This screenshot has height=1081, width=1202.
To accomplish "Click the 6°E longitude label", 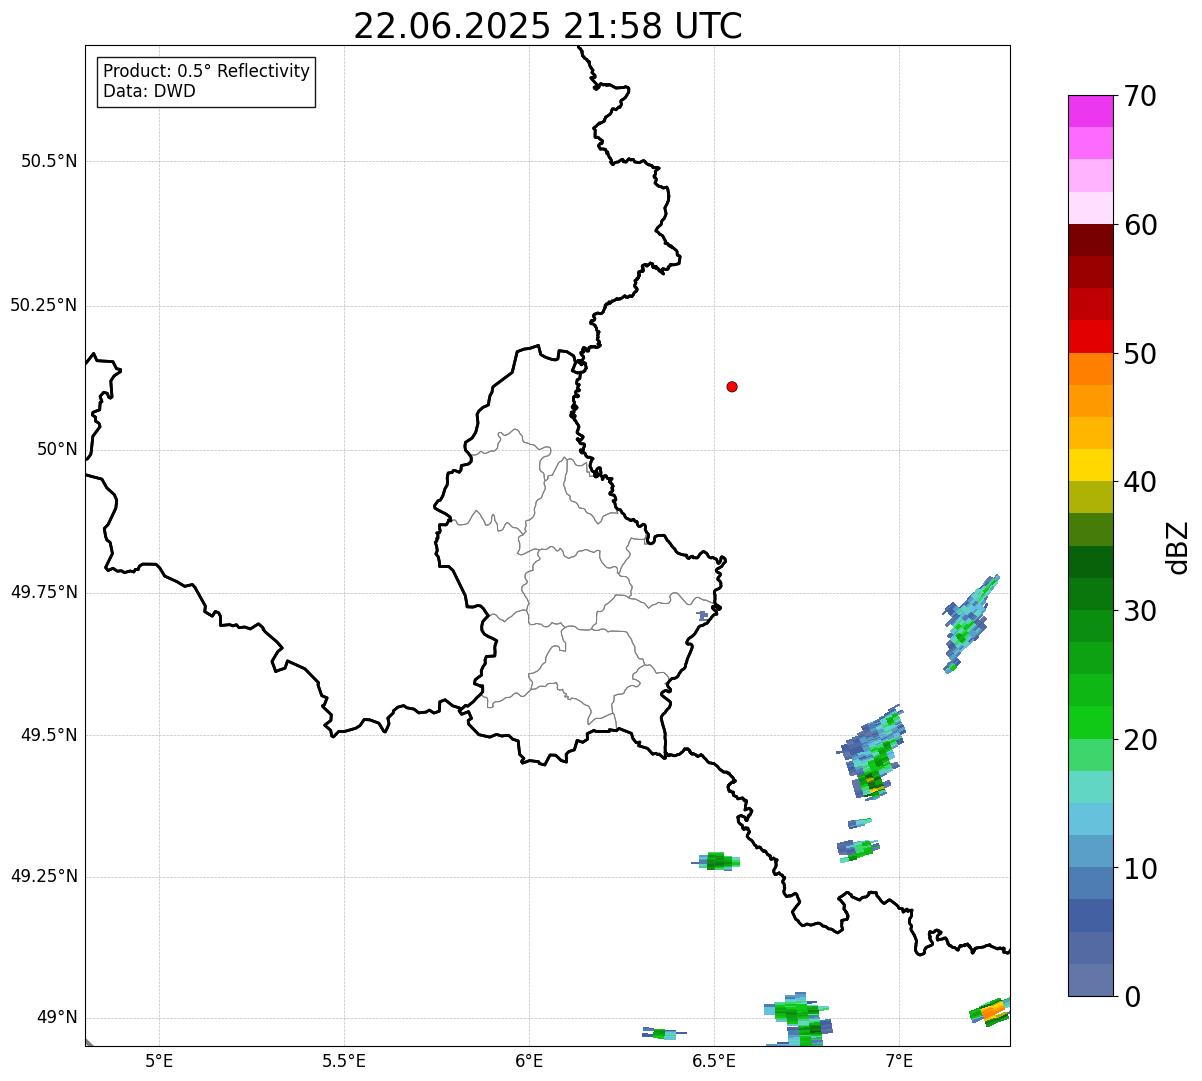I will pos(529,1060).
